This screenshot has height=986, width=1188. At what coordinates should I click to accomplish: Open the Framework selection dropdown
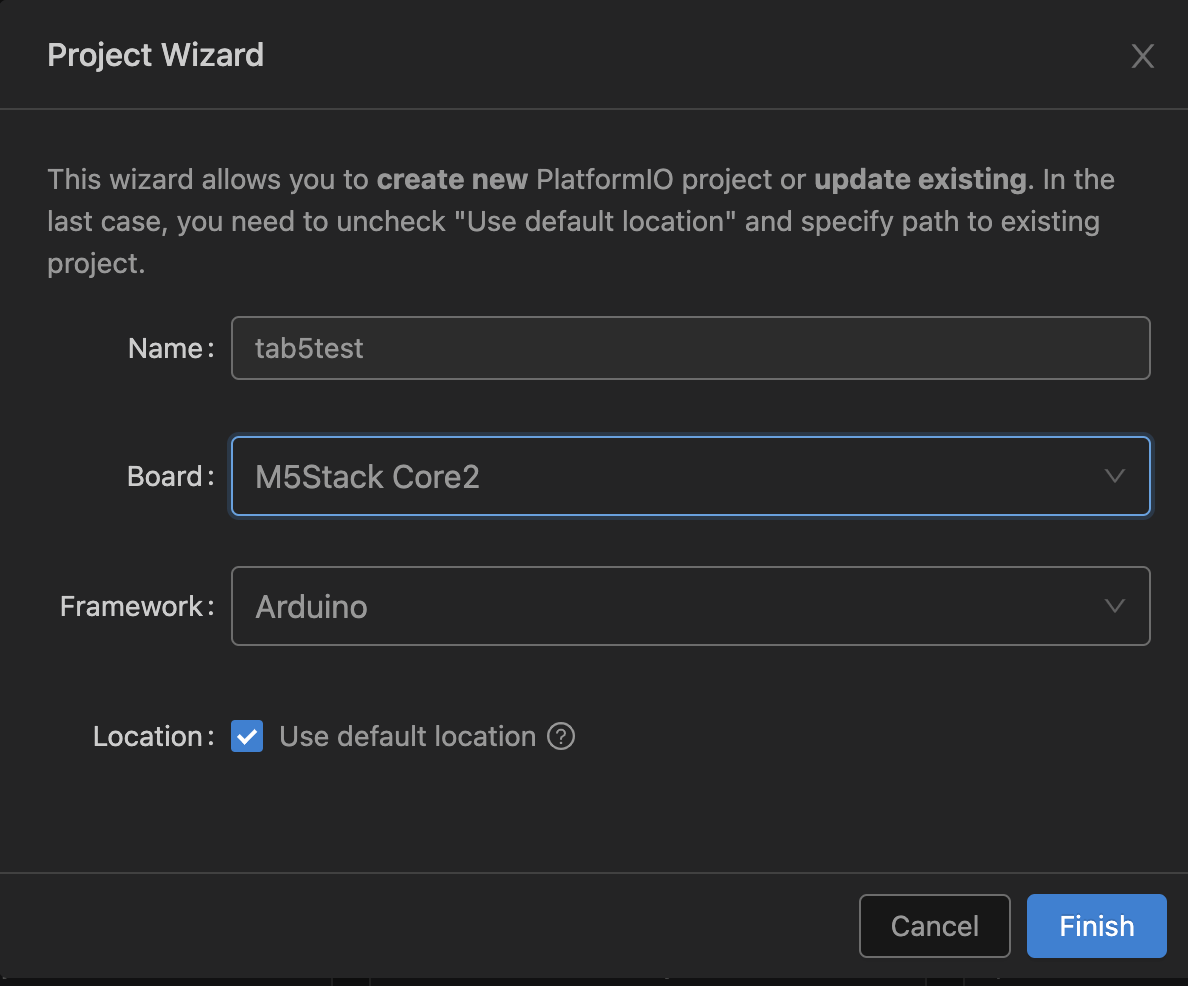tap(690, 606)
